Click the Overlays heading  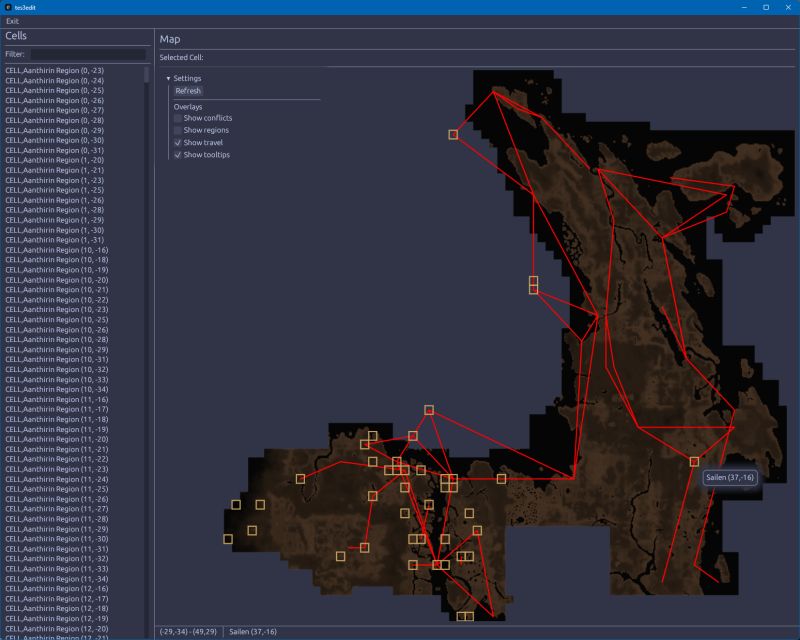coord(188,107)
